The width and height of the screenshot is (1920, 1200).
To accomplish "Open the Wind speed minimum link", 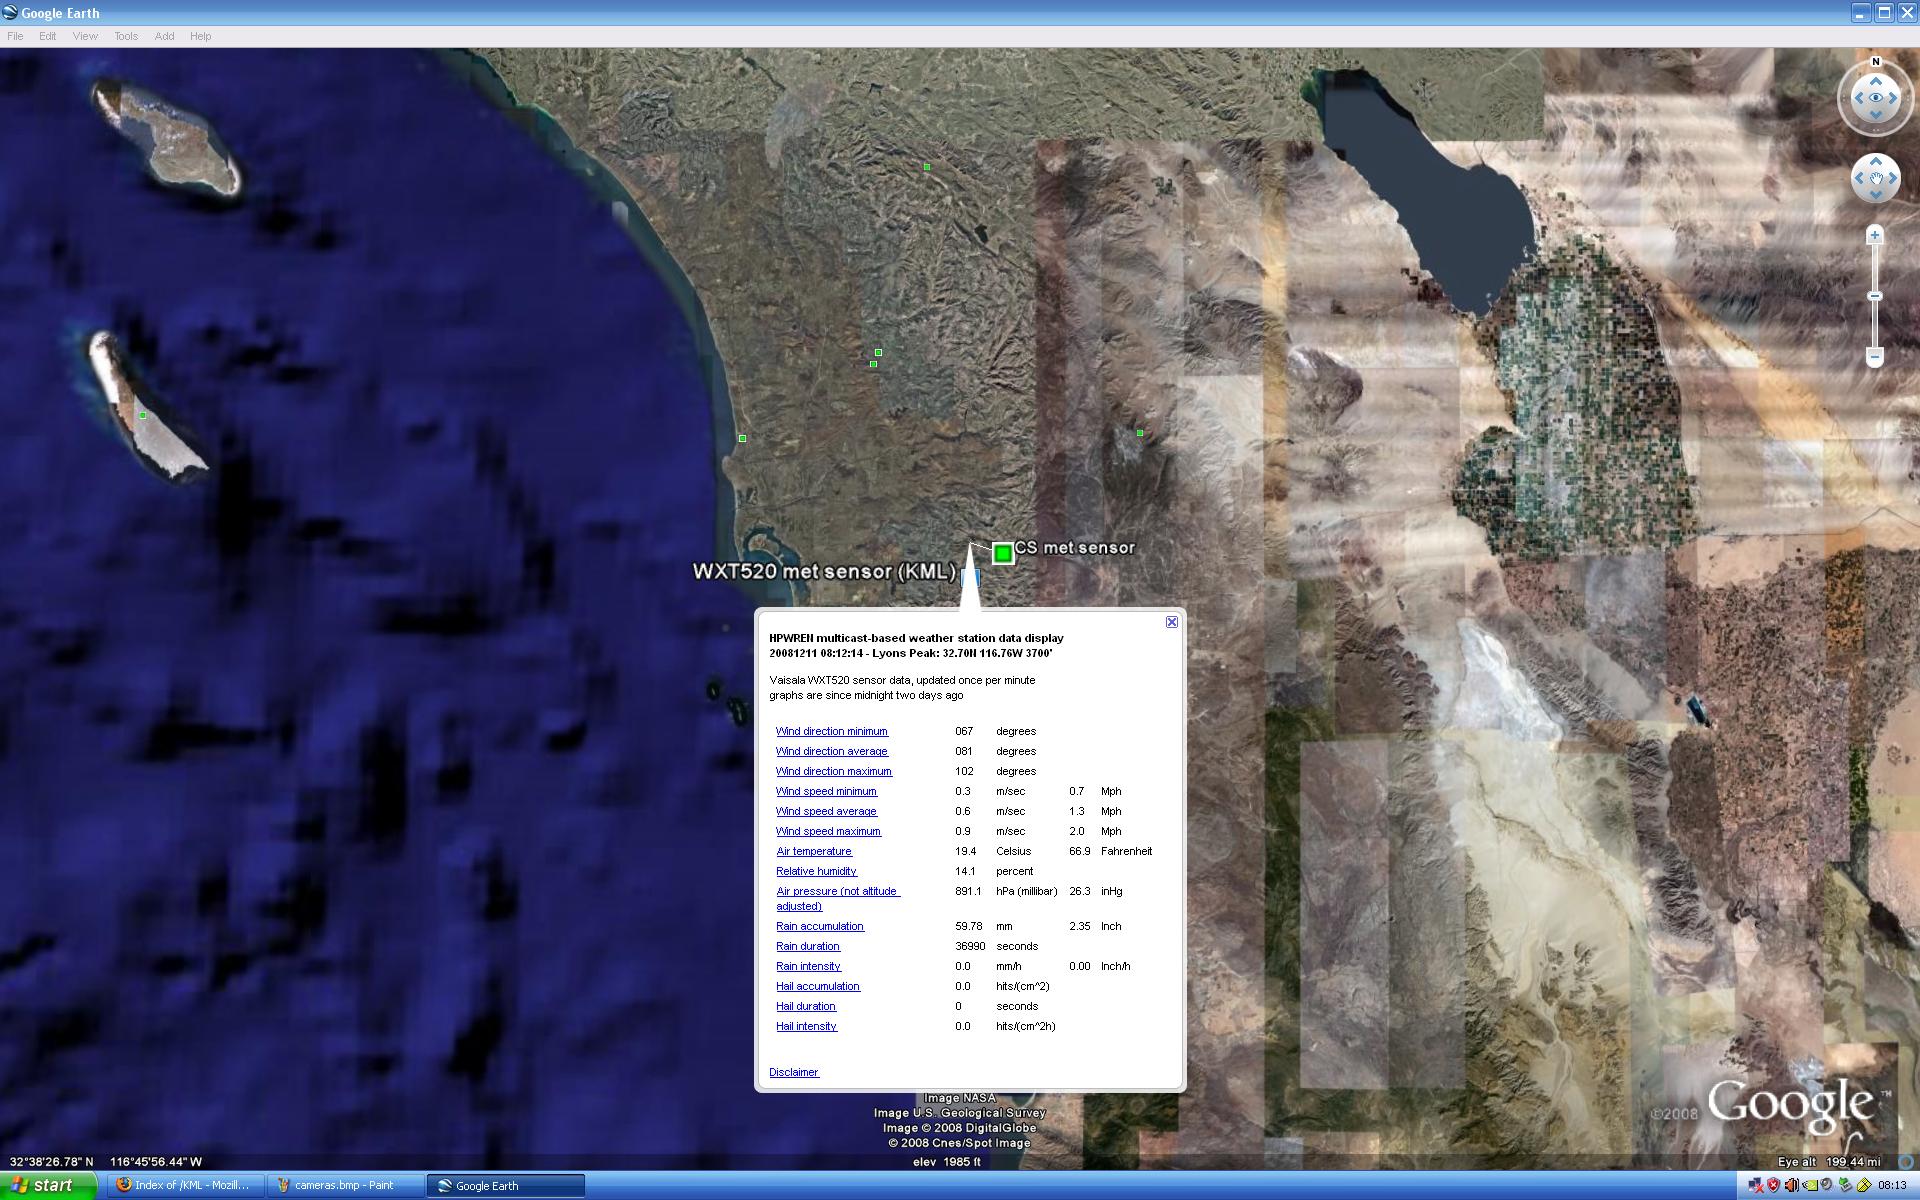I will (x=826, y=791).
